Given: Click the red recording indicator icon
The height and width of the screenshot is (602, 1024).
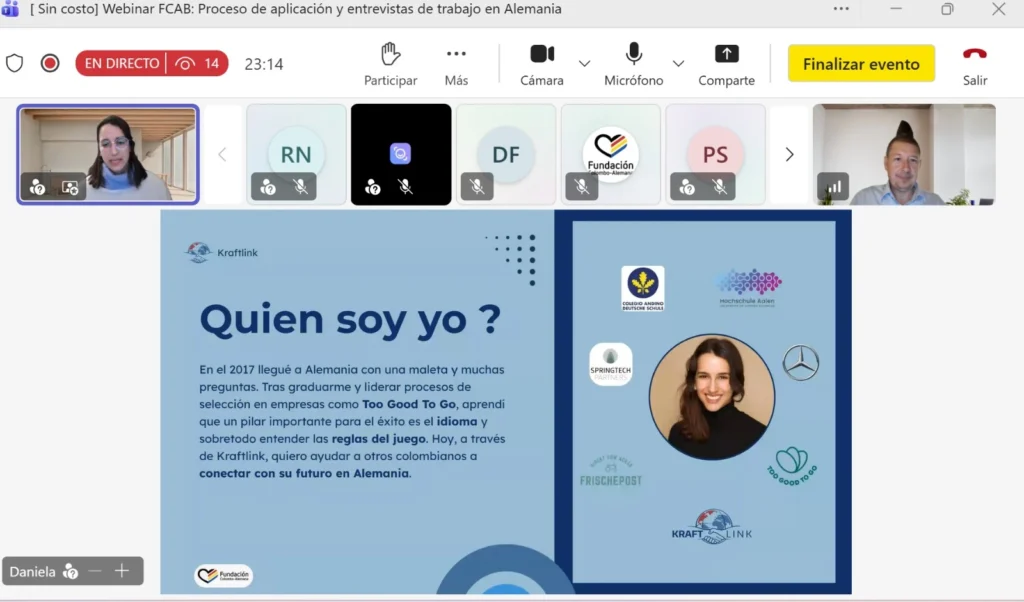Looking at the screenshot, I should 50,63.
